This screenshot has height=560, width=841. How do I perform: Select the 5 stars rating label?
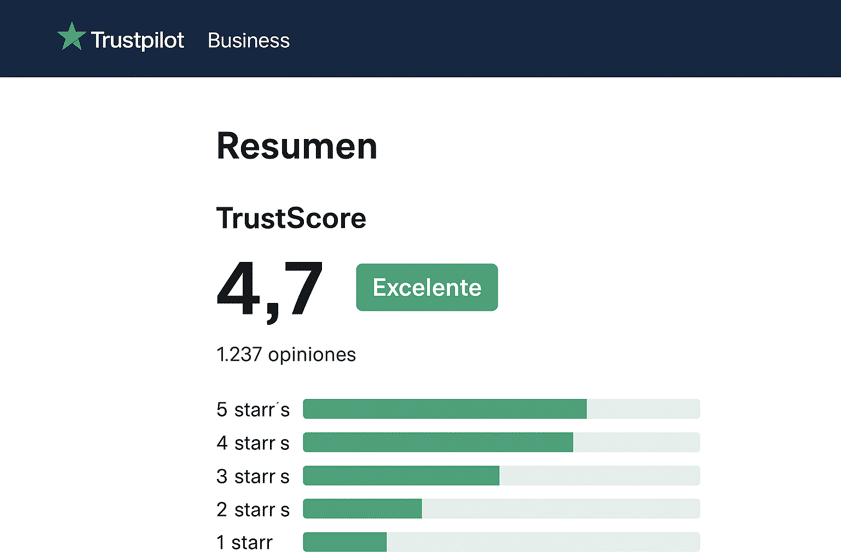click(x=253, y=409)
